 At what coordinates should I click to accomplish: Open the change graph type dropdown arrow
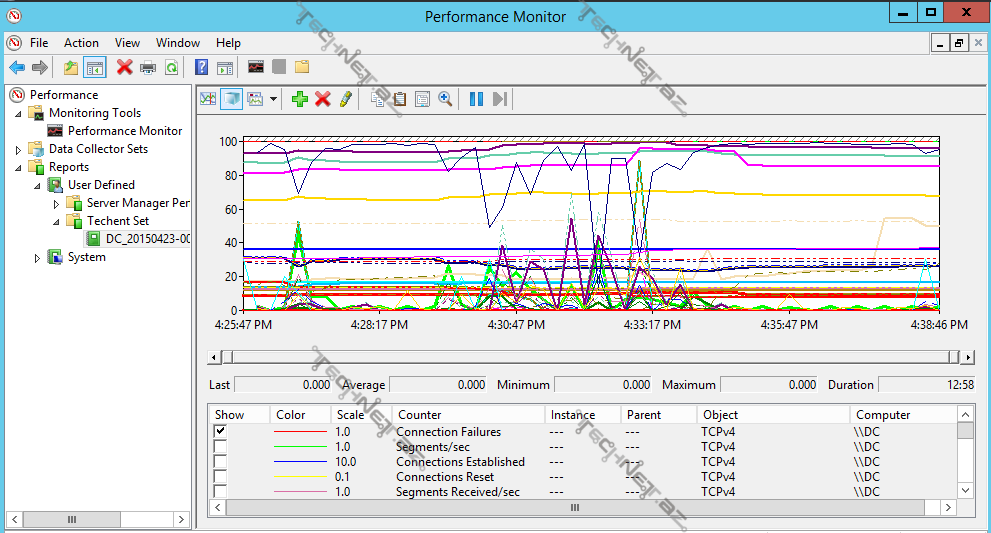(273, 98)
